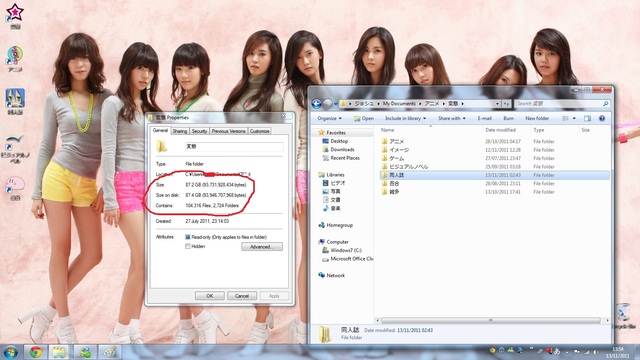The image size is (640, 360).
Task: Open the view options dropdown arrow
Action: tap(574, 118)
